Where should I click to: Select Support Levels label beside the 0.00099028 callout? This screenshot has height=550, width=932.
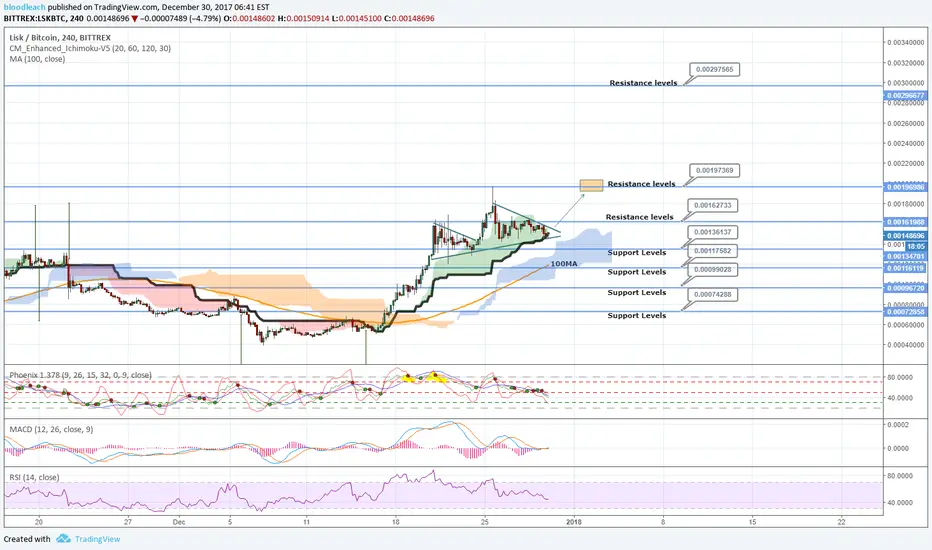[x=637, y=293]
